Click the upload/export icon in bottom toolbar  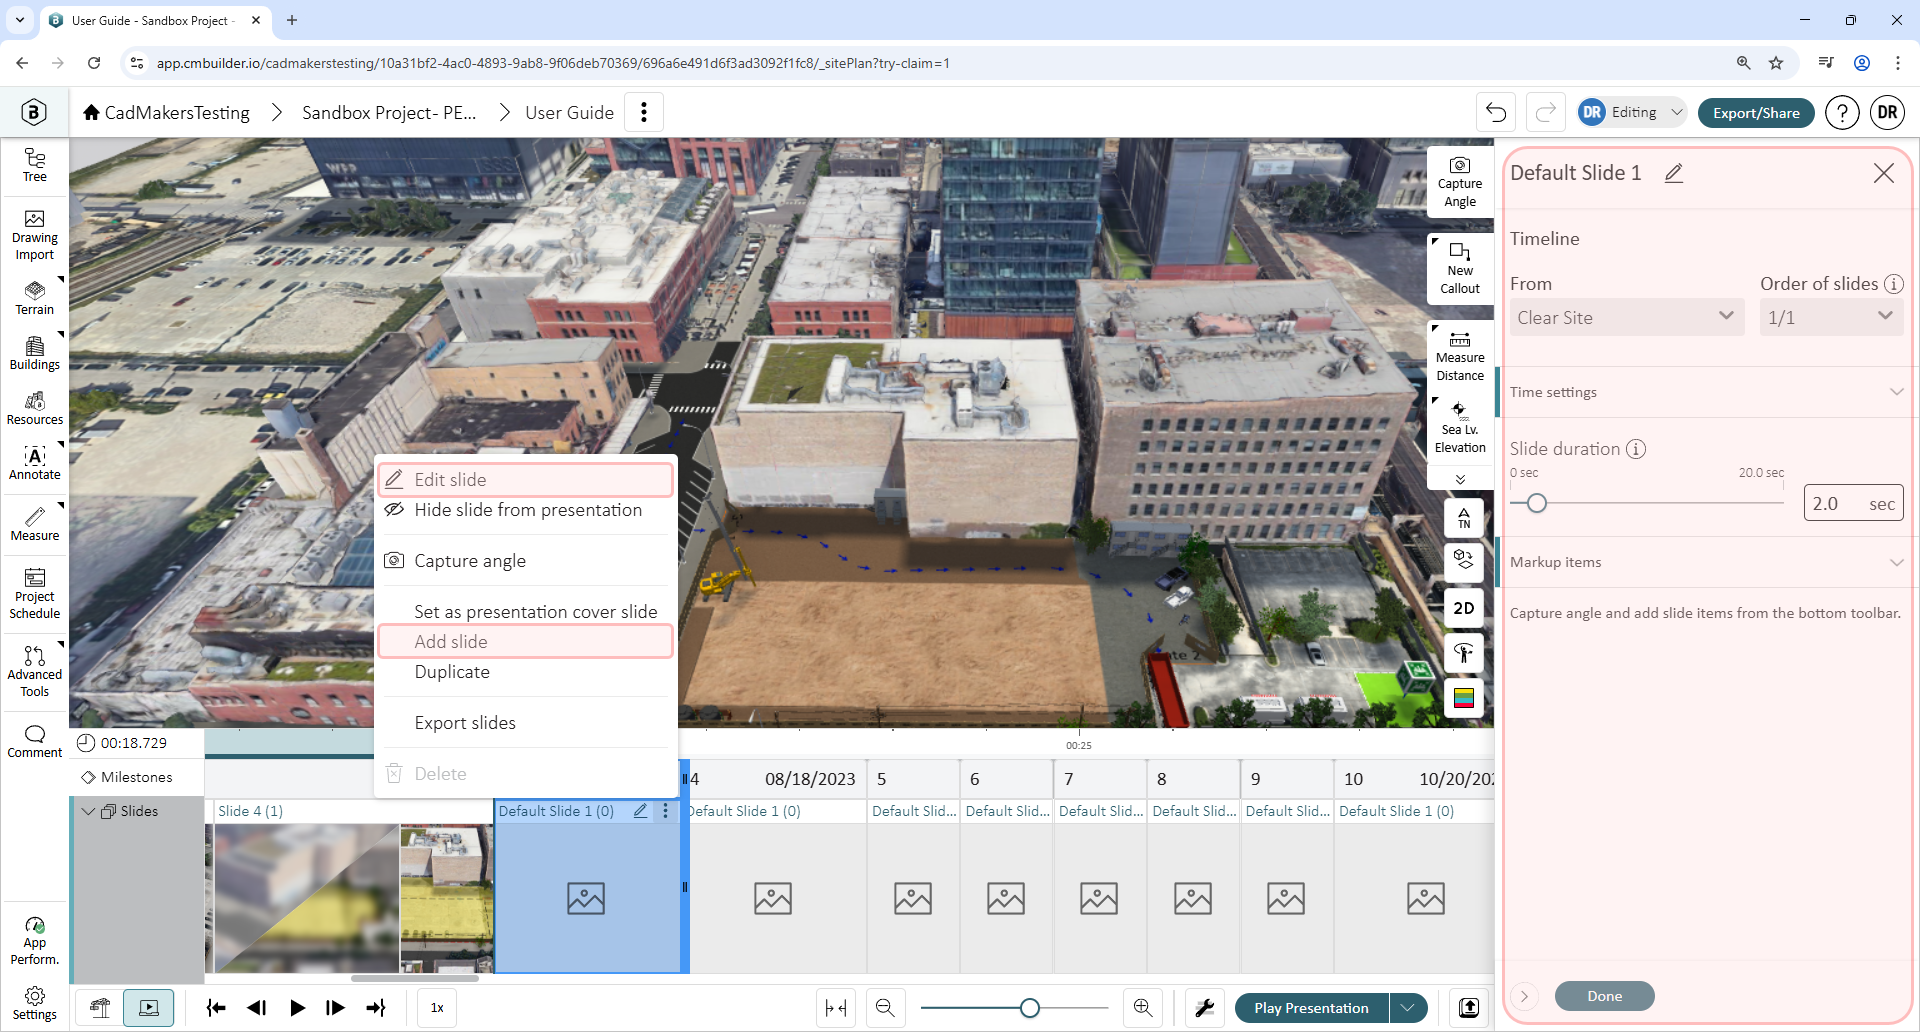(x=1469, y=1008)
